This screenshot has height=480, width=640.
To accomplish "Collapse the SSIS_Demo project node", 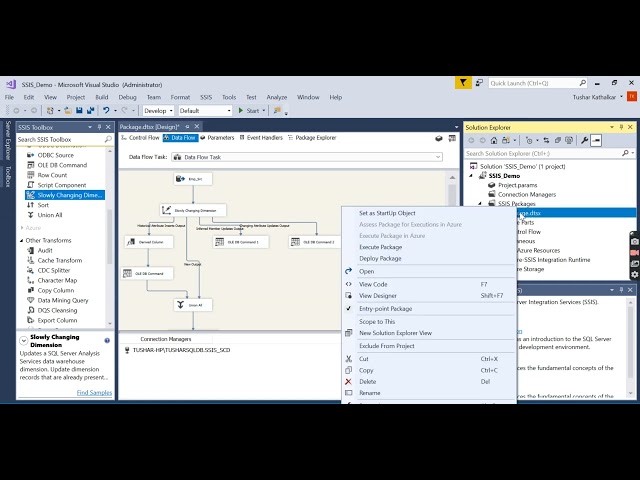I will tap(471, 176).
